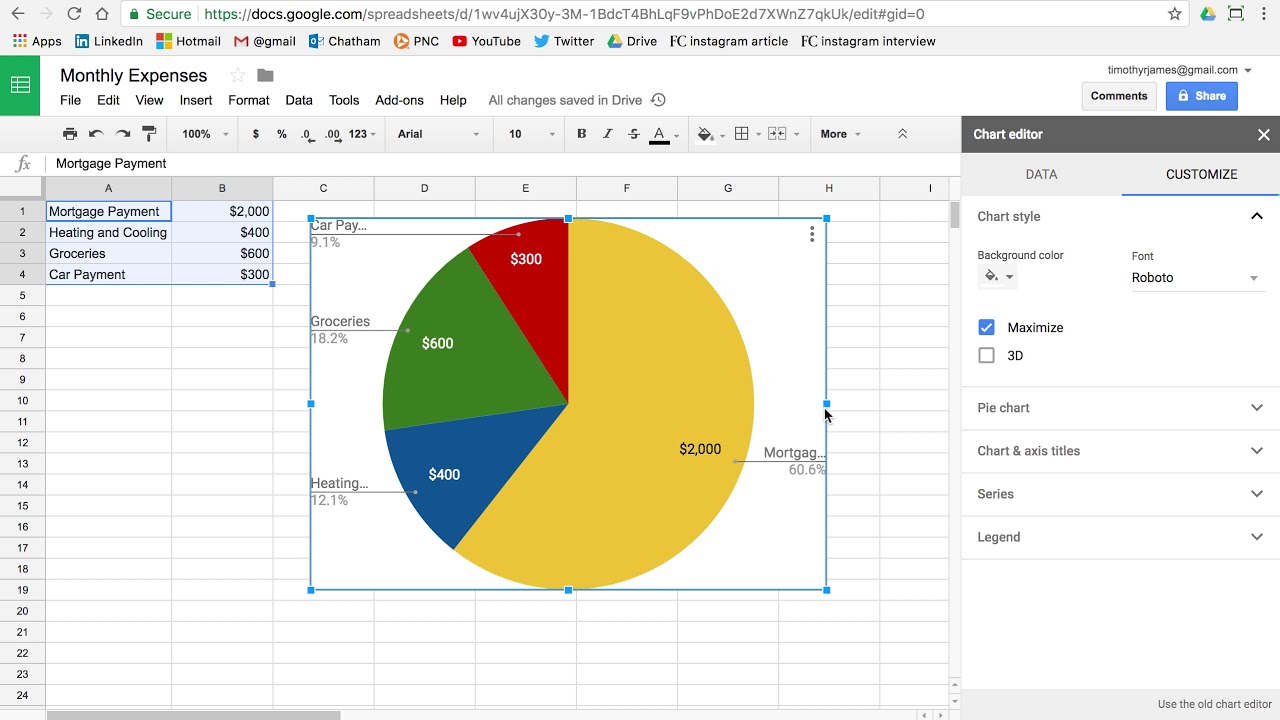The width and height of the screenshot is (1280, 720).
Task: Open account menu for timothyrjames@gmail.com
Action: click(x=1180, y=70)
